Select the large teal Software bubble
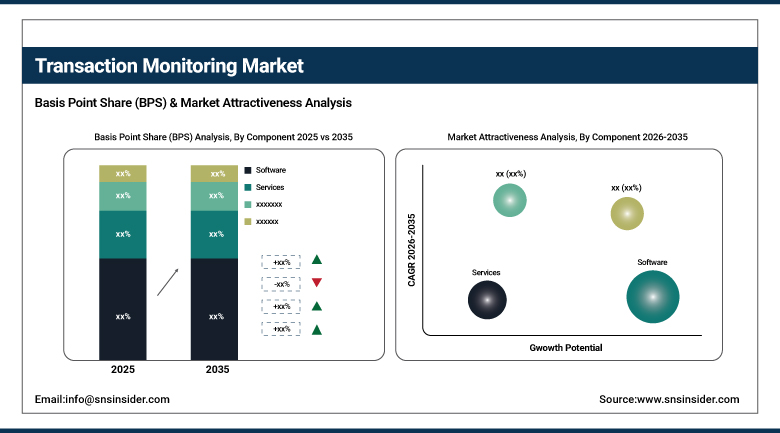 click(653, 297)
